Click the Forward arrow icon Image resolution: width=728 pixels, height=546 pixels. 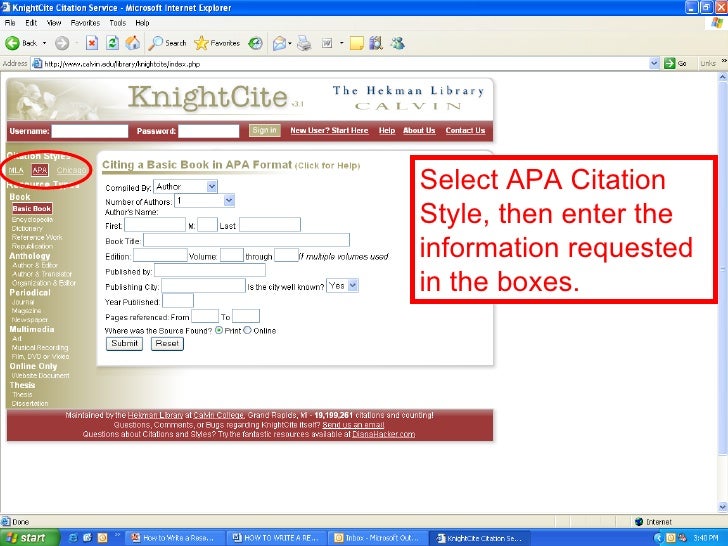(x=62, y=43)
